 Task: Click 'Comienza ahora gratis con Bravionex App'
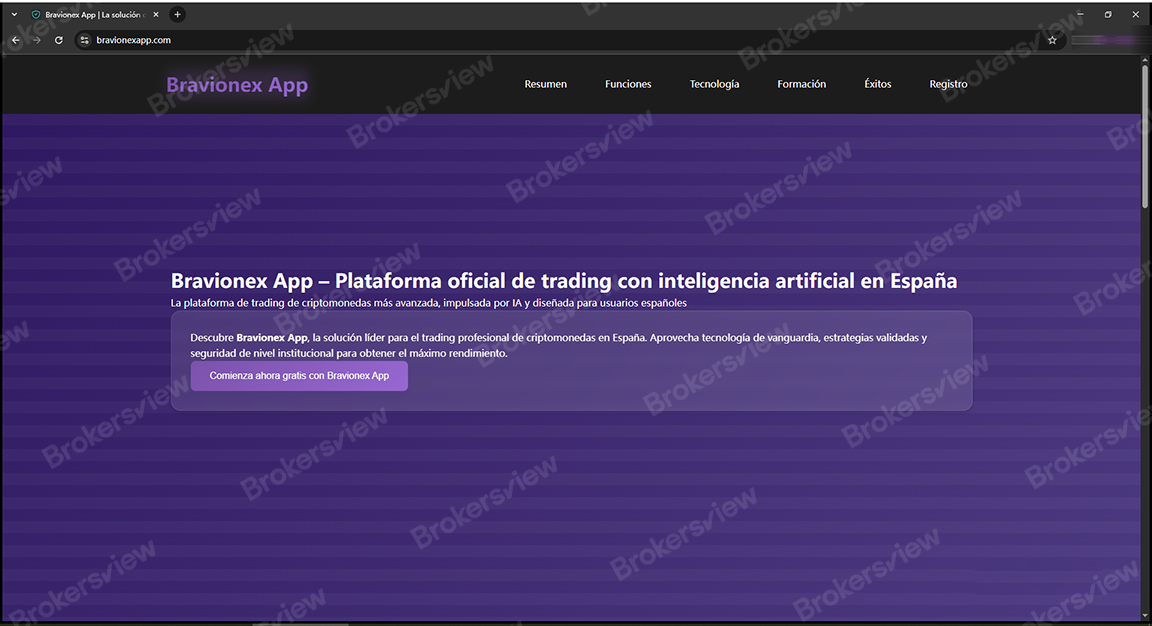(x=299, y=375)
